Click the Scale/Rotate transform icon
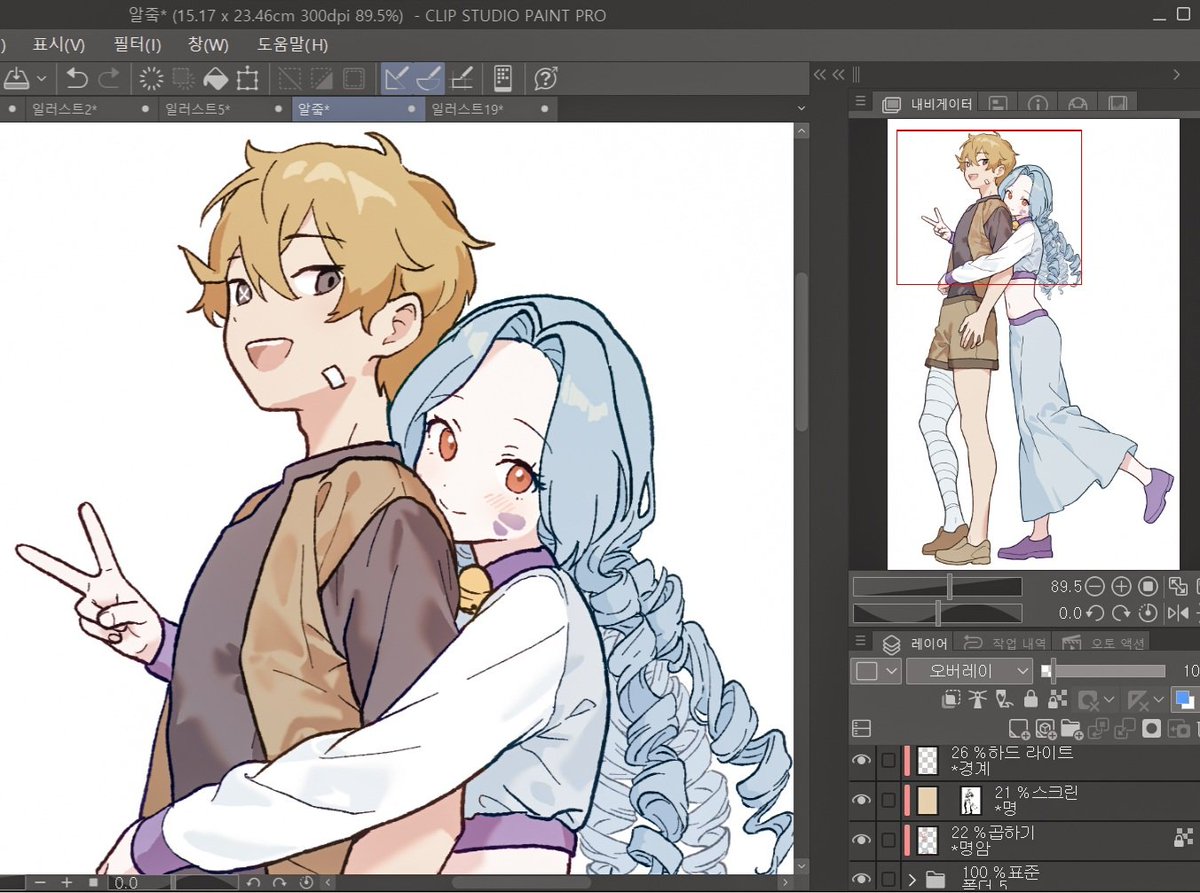This screenshot has height=893, width=1200. [x=247, y=78]
